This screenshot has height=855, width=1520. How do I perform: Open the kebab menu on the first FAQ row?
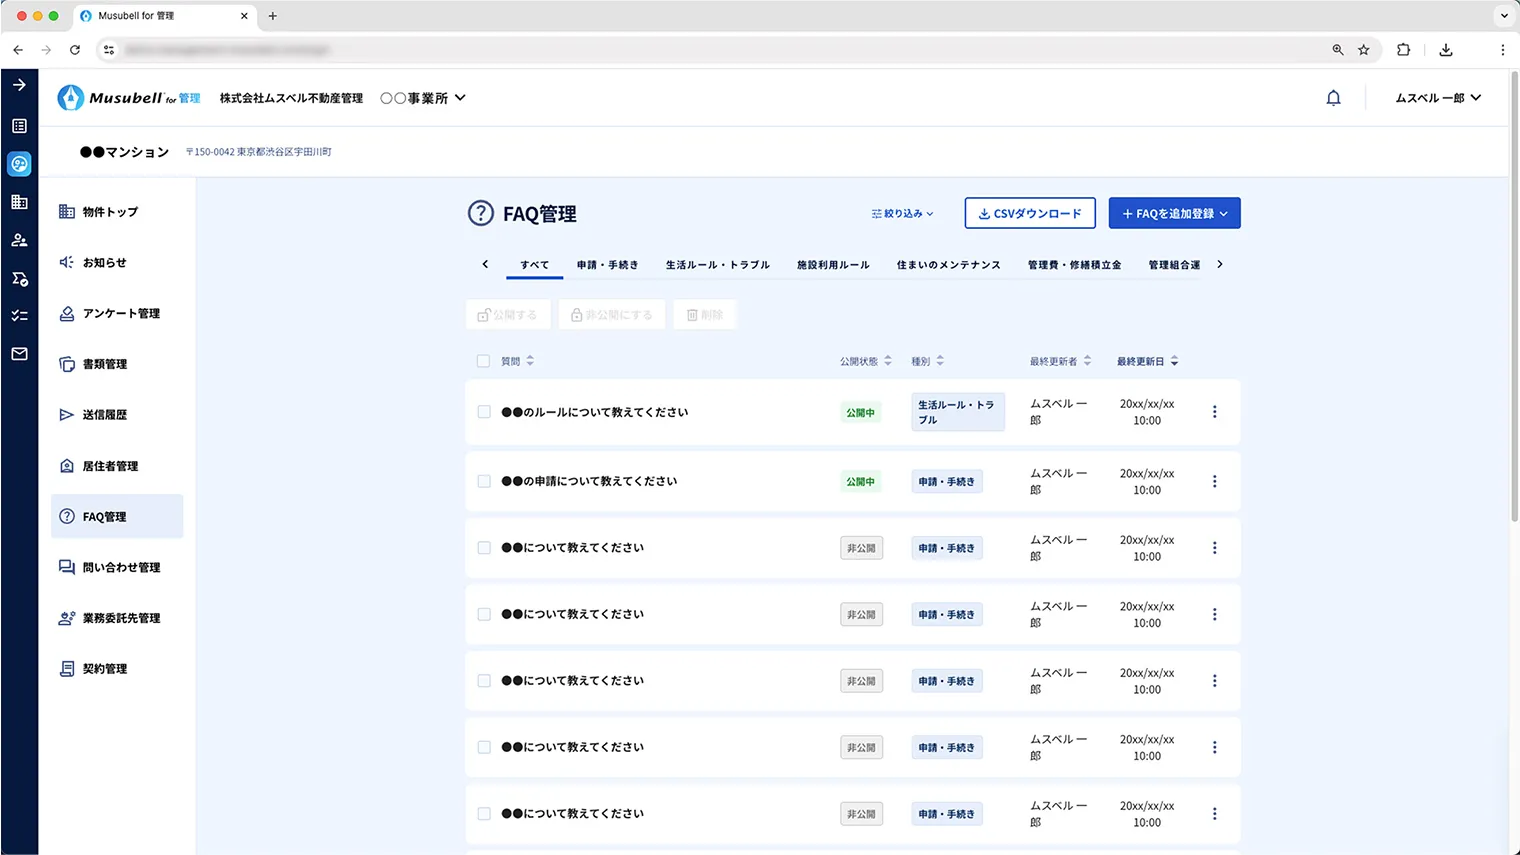coord(1214,411)
